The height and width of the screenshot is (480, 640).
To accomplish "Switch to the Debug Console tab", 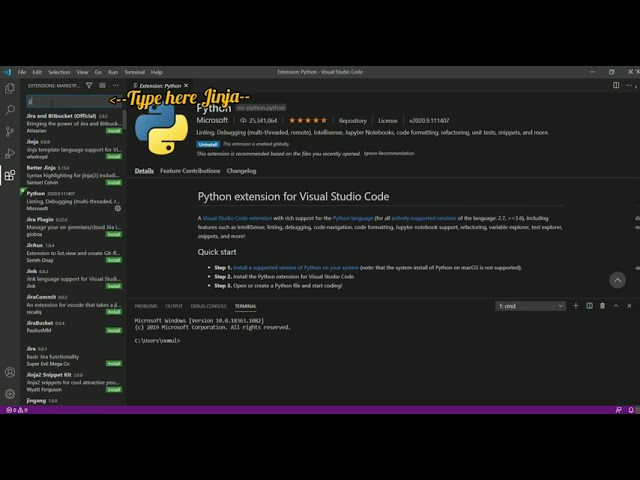I will click(208, 306).
